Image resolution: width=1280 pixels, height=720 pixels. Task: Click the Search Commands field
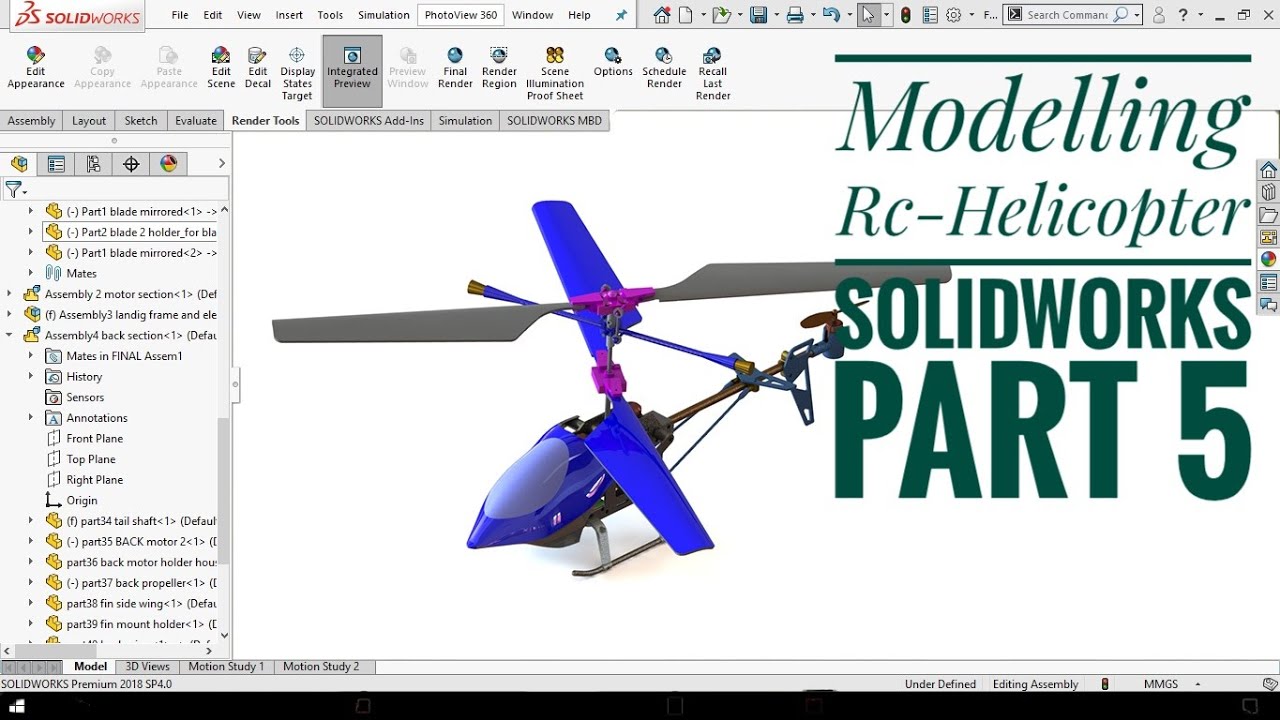tap(1068, 15)
